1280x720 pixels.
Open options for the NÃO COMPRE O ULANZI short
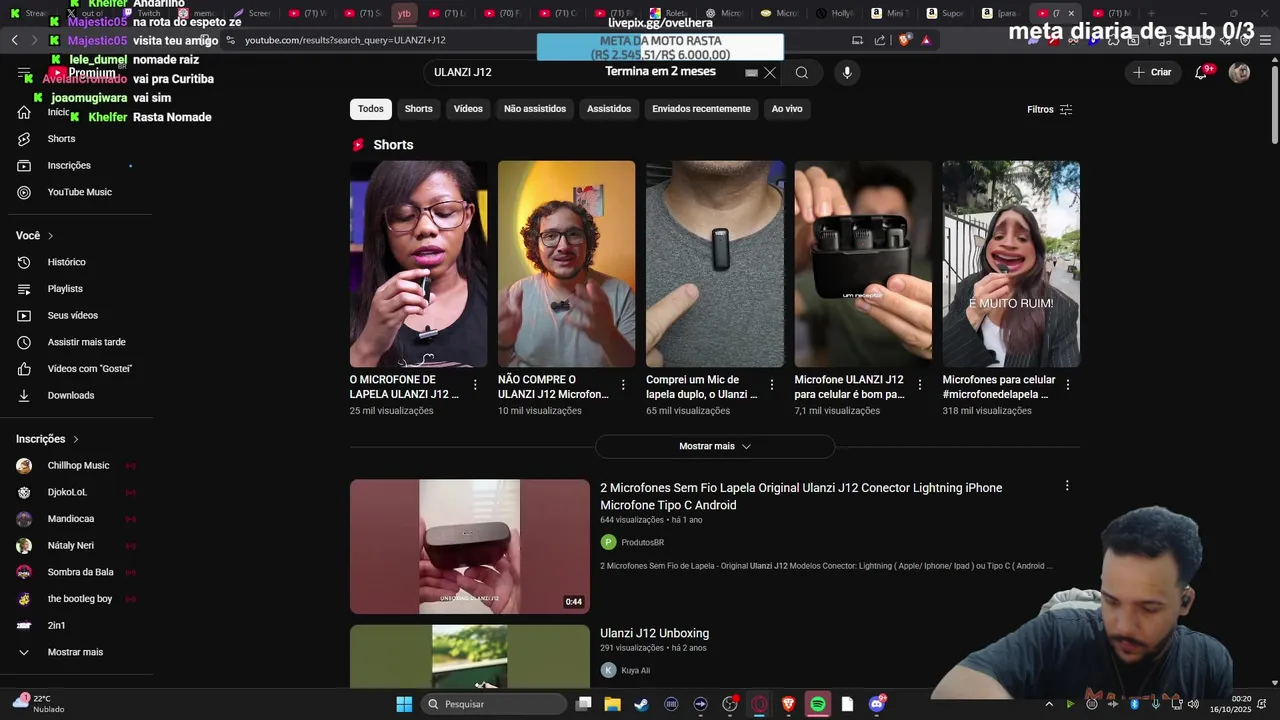[623, 385]
